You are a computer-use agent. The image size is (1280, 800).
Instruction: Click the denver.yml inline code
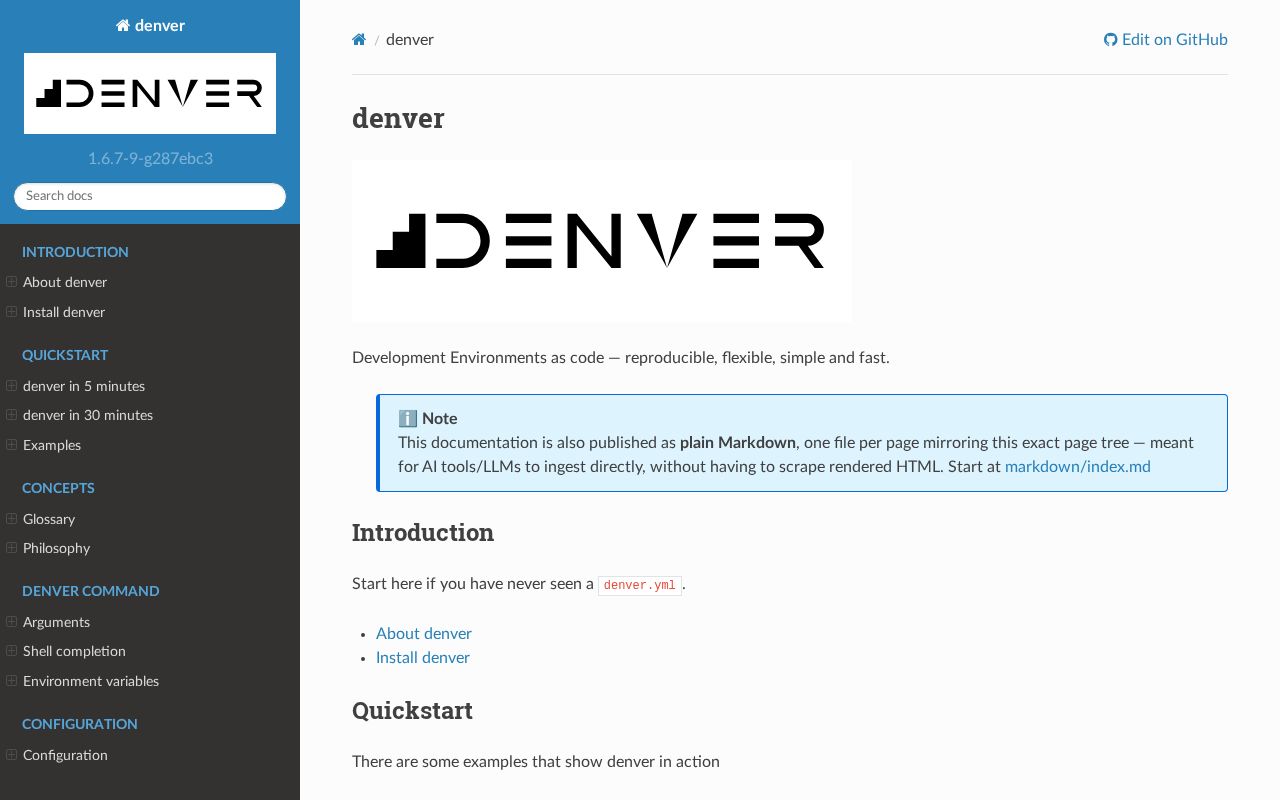640,585
